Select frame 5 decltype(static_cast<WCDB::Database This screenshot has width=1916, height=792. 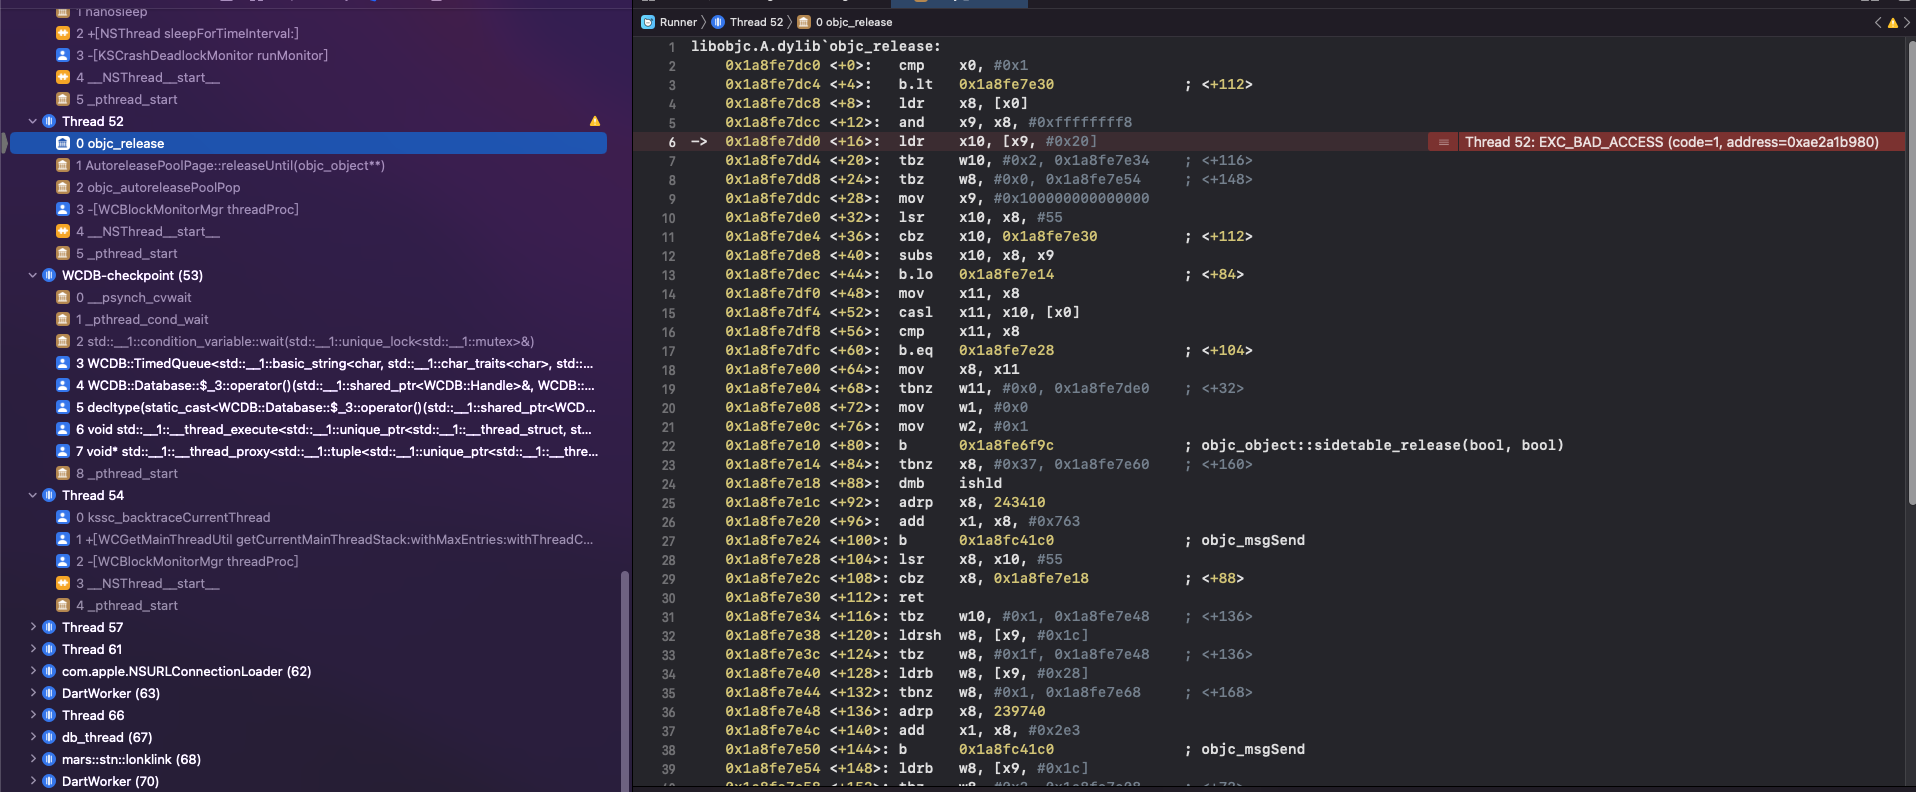click(x=336, y=407)
